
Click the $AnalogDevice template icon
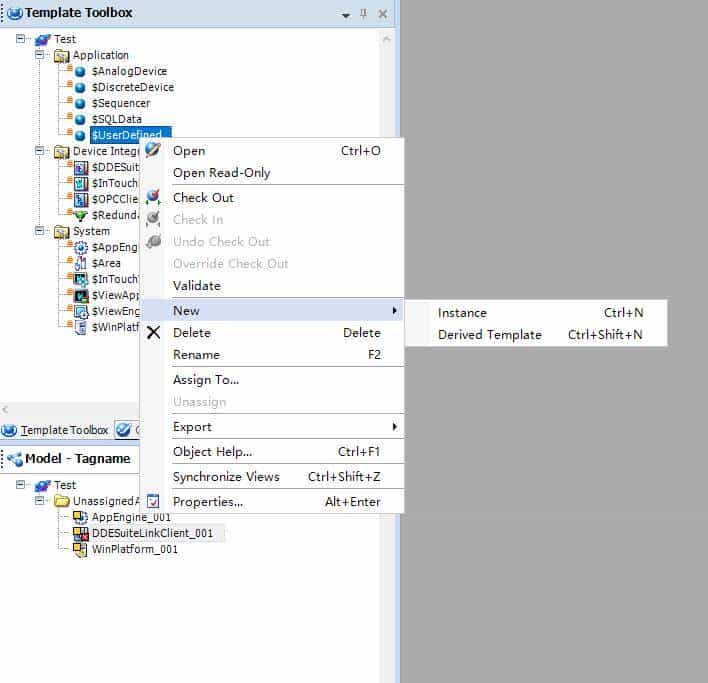coord(80,71)
